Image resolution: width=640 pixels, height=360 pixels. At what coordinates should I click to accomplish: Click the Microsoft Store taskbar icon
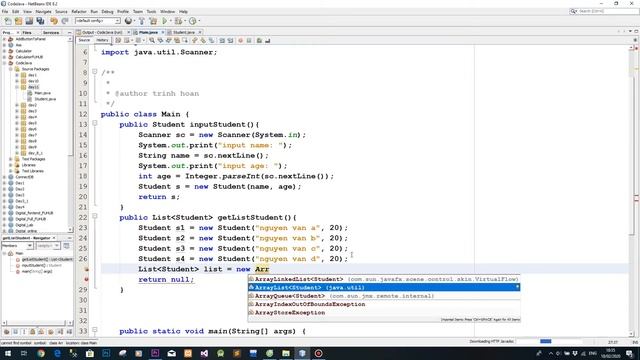(90, 353)
